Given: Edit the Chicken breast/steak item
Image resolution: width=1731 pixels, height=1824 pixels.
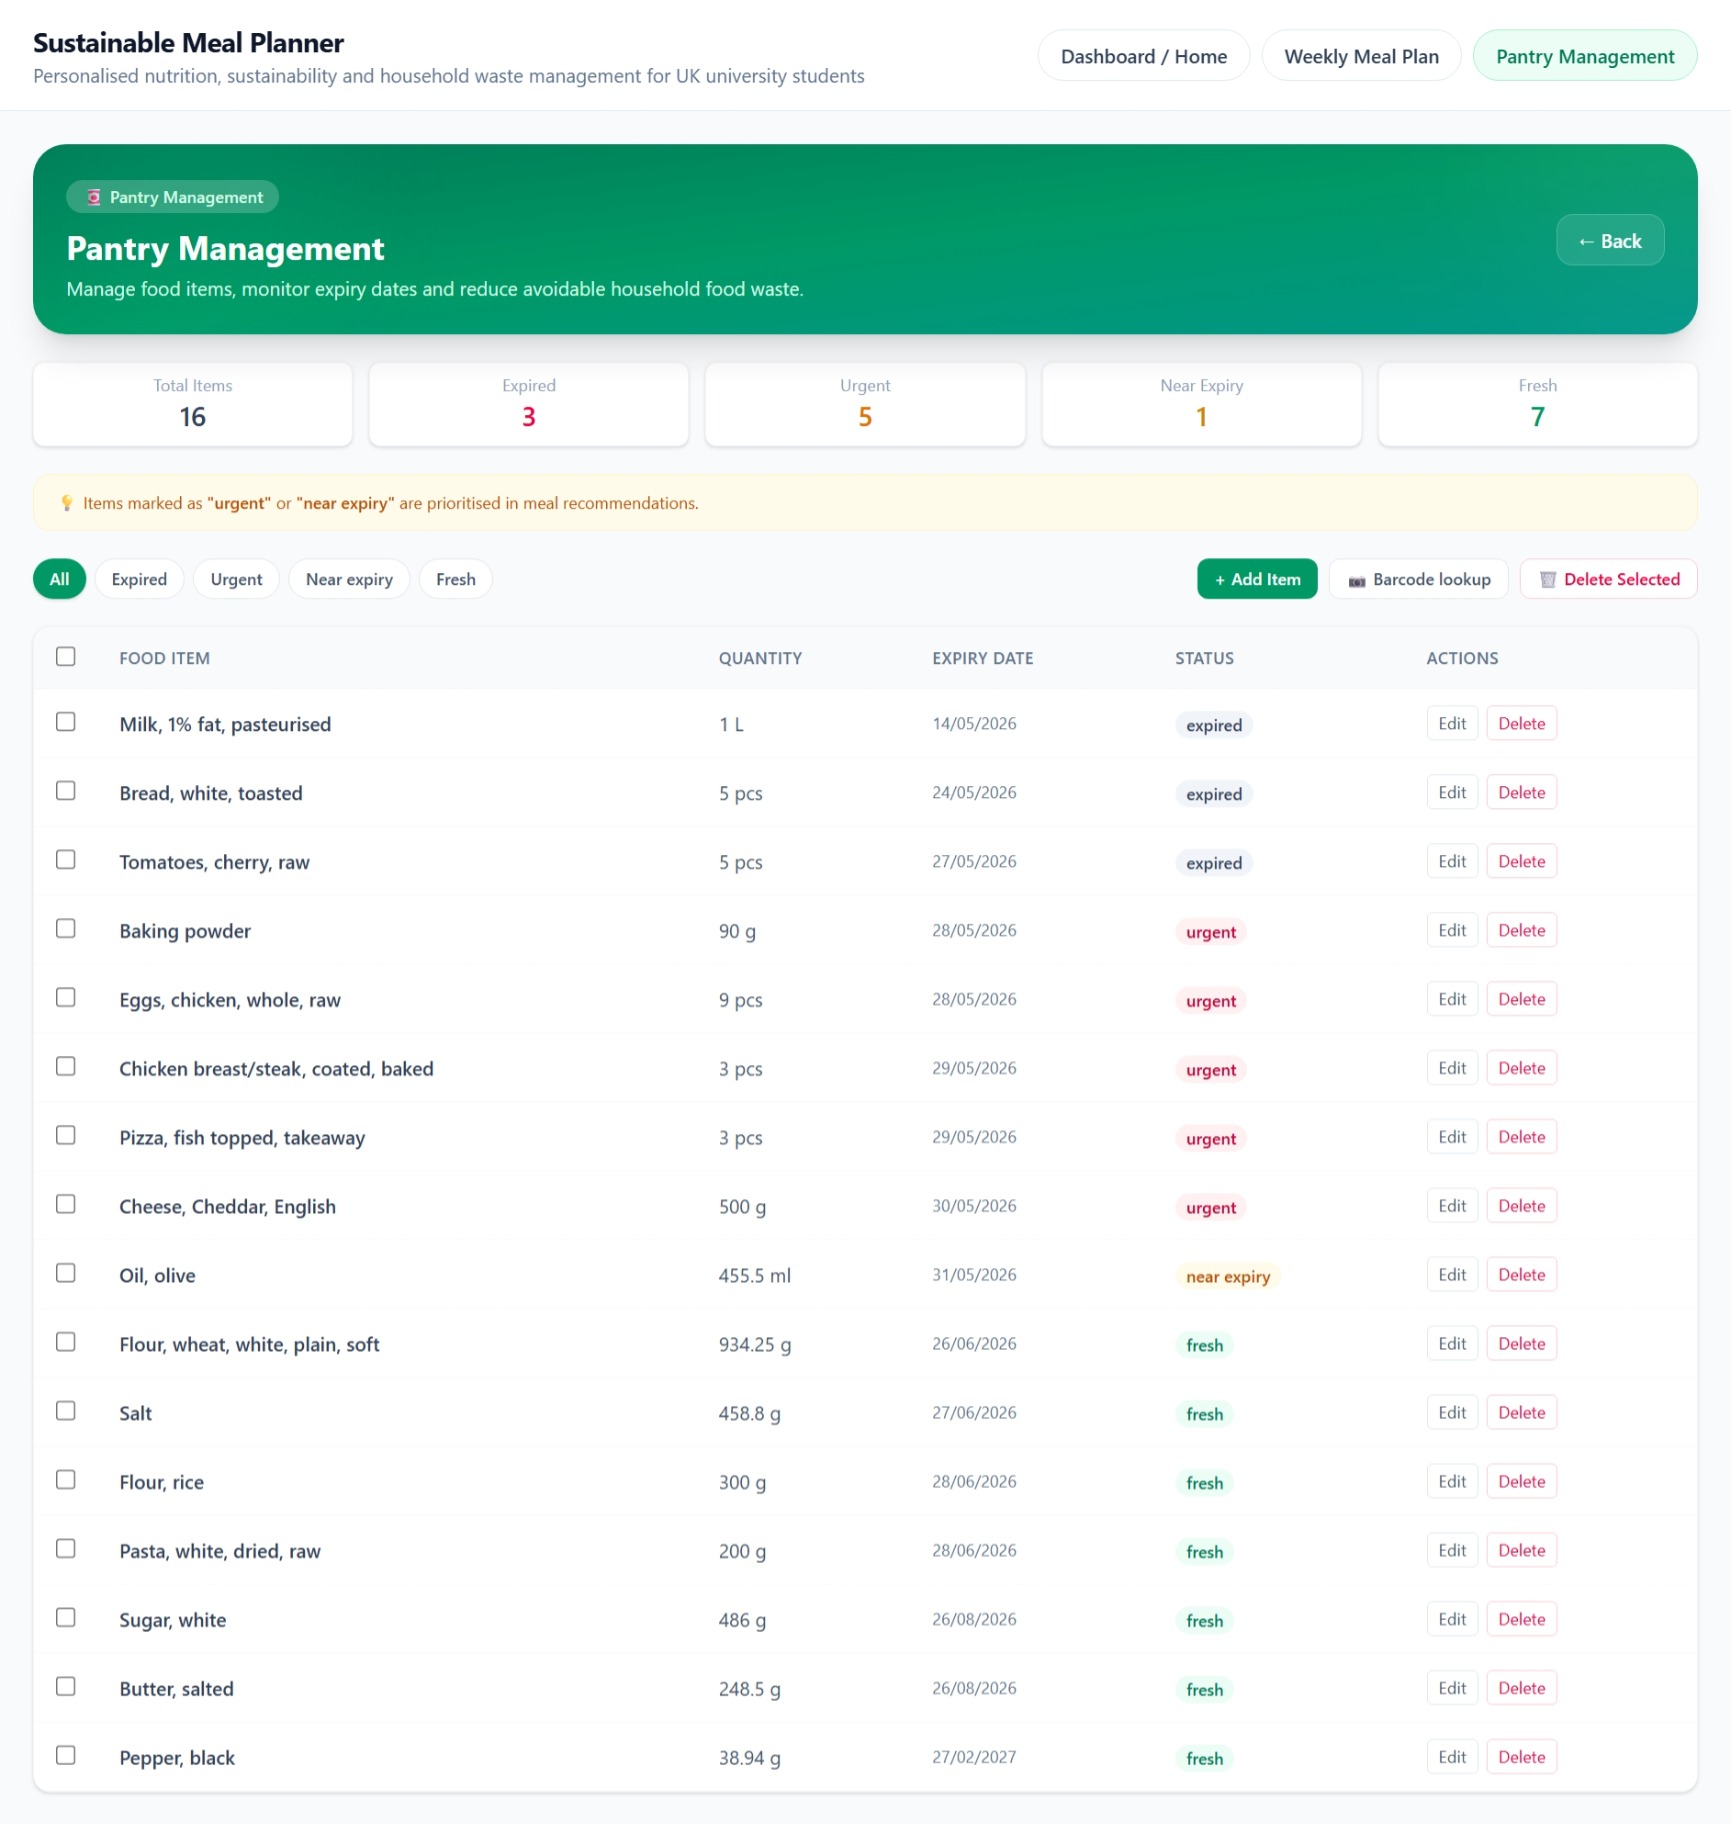Looking at the screenshot, I should tap(1452, 1068).
